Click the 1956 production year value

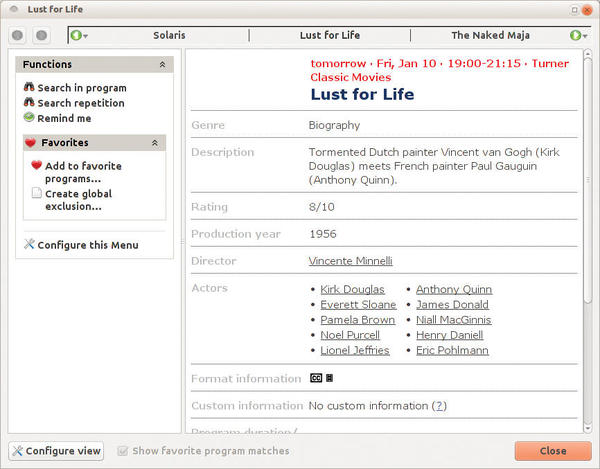pyautogui.click(x=323, y=234)
